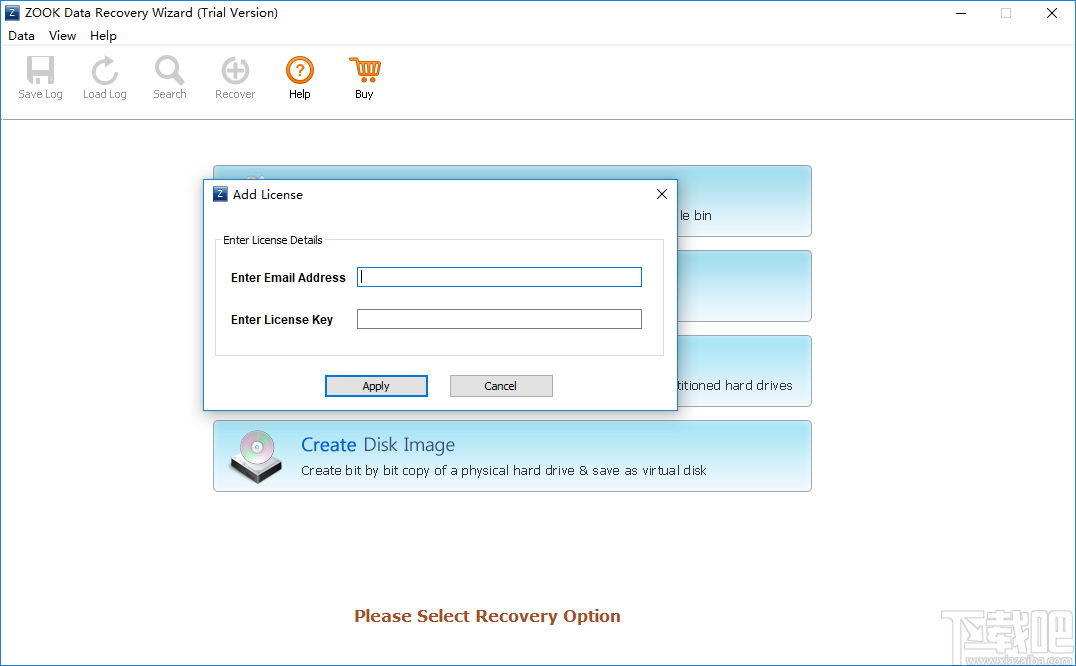Screen dimensions: 1076x666
Task: Click the Save Log toolbar icon
Action: click(40, 70)
